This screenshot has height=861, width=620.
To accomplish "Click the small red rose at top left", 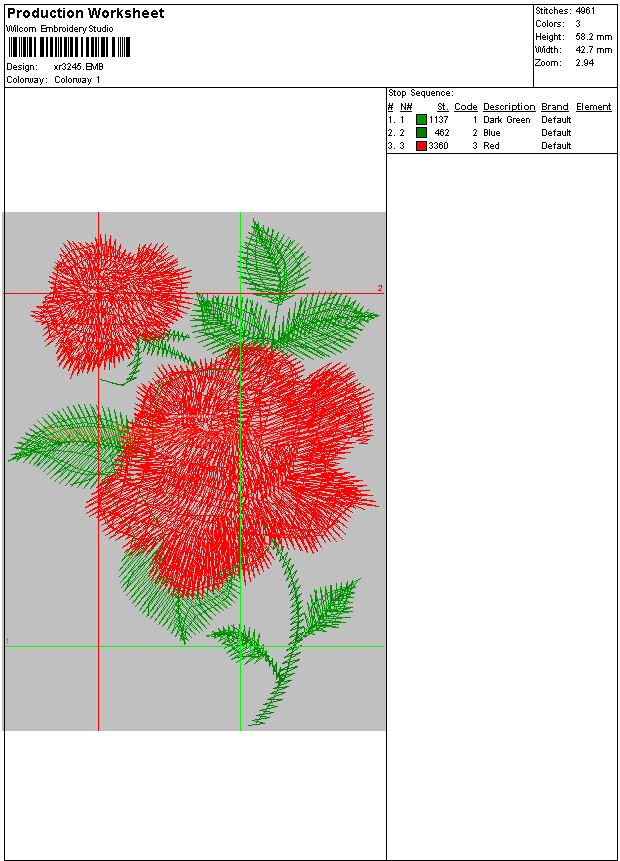I will coord(110,300).
